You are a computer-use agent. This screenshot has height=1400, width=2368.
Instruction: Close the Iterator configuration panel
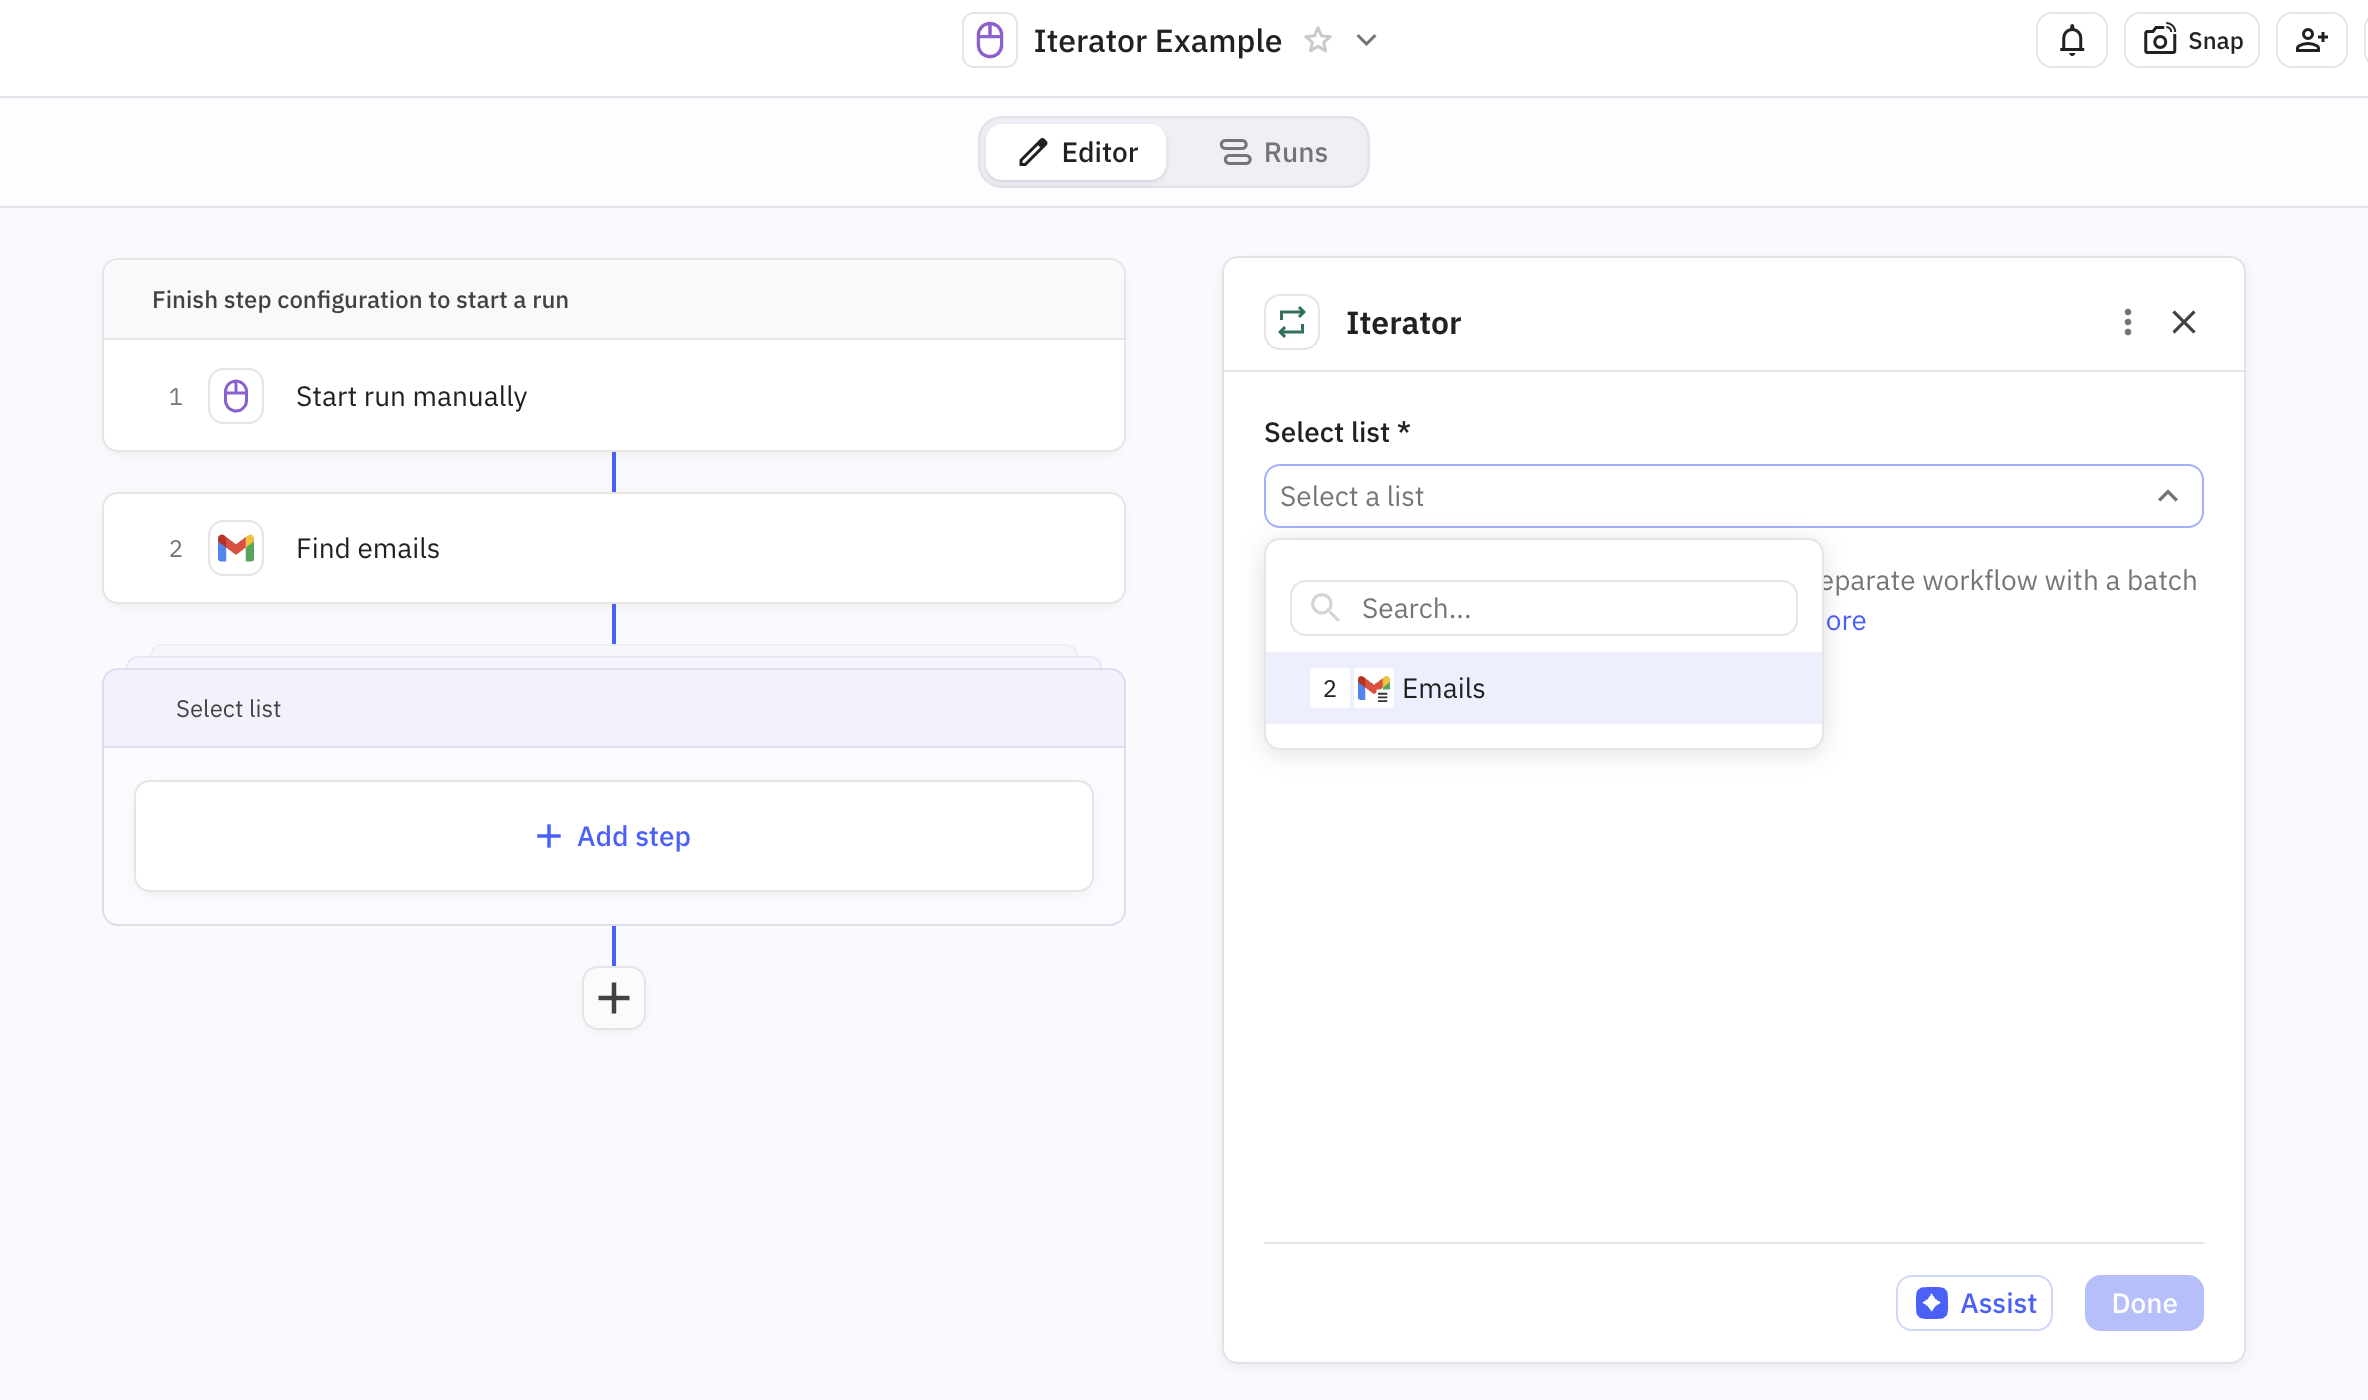(2183, 322)
